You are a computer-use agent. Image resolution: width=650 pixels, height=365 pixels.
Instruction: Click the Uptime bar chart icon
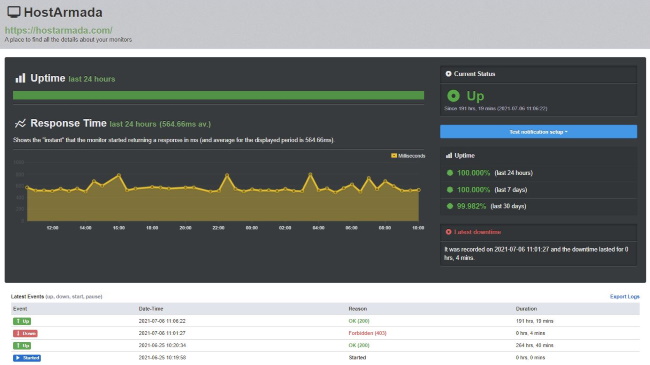(x=20, y=78)
